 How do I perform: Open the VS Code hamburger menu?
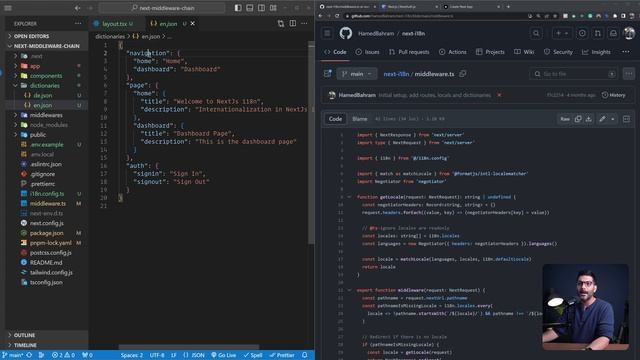[x=8, y=8]
